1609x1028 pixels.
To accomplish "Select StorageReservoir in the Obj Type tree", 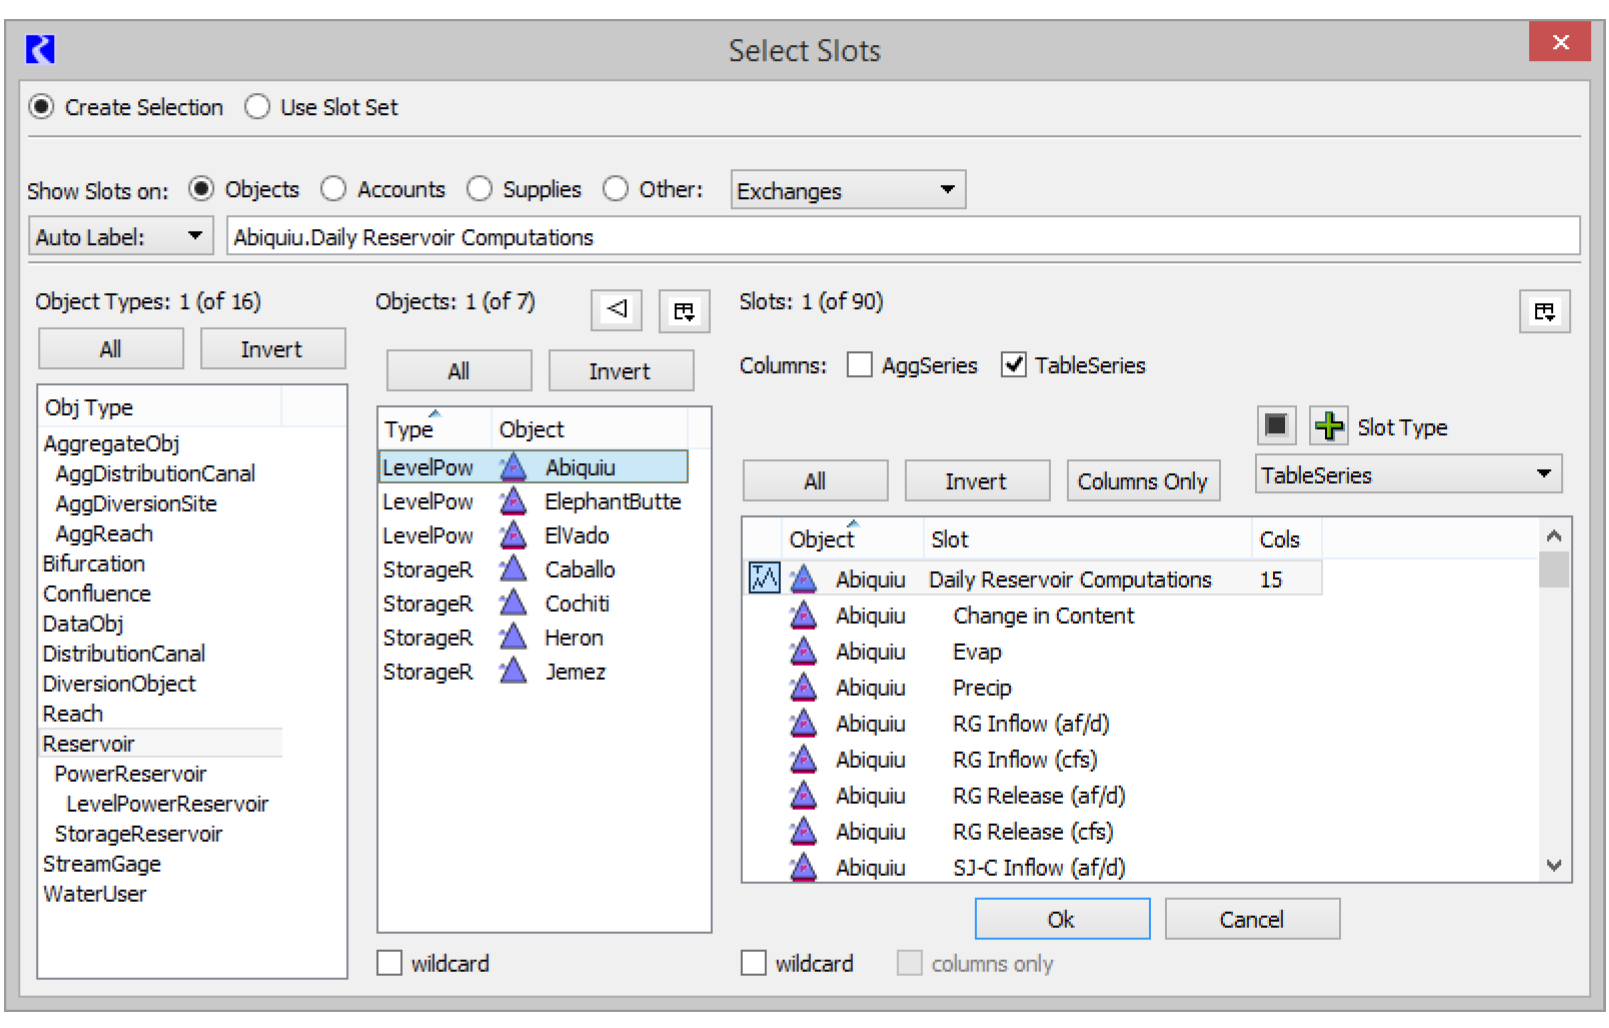I will (x=138, y=834).
